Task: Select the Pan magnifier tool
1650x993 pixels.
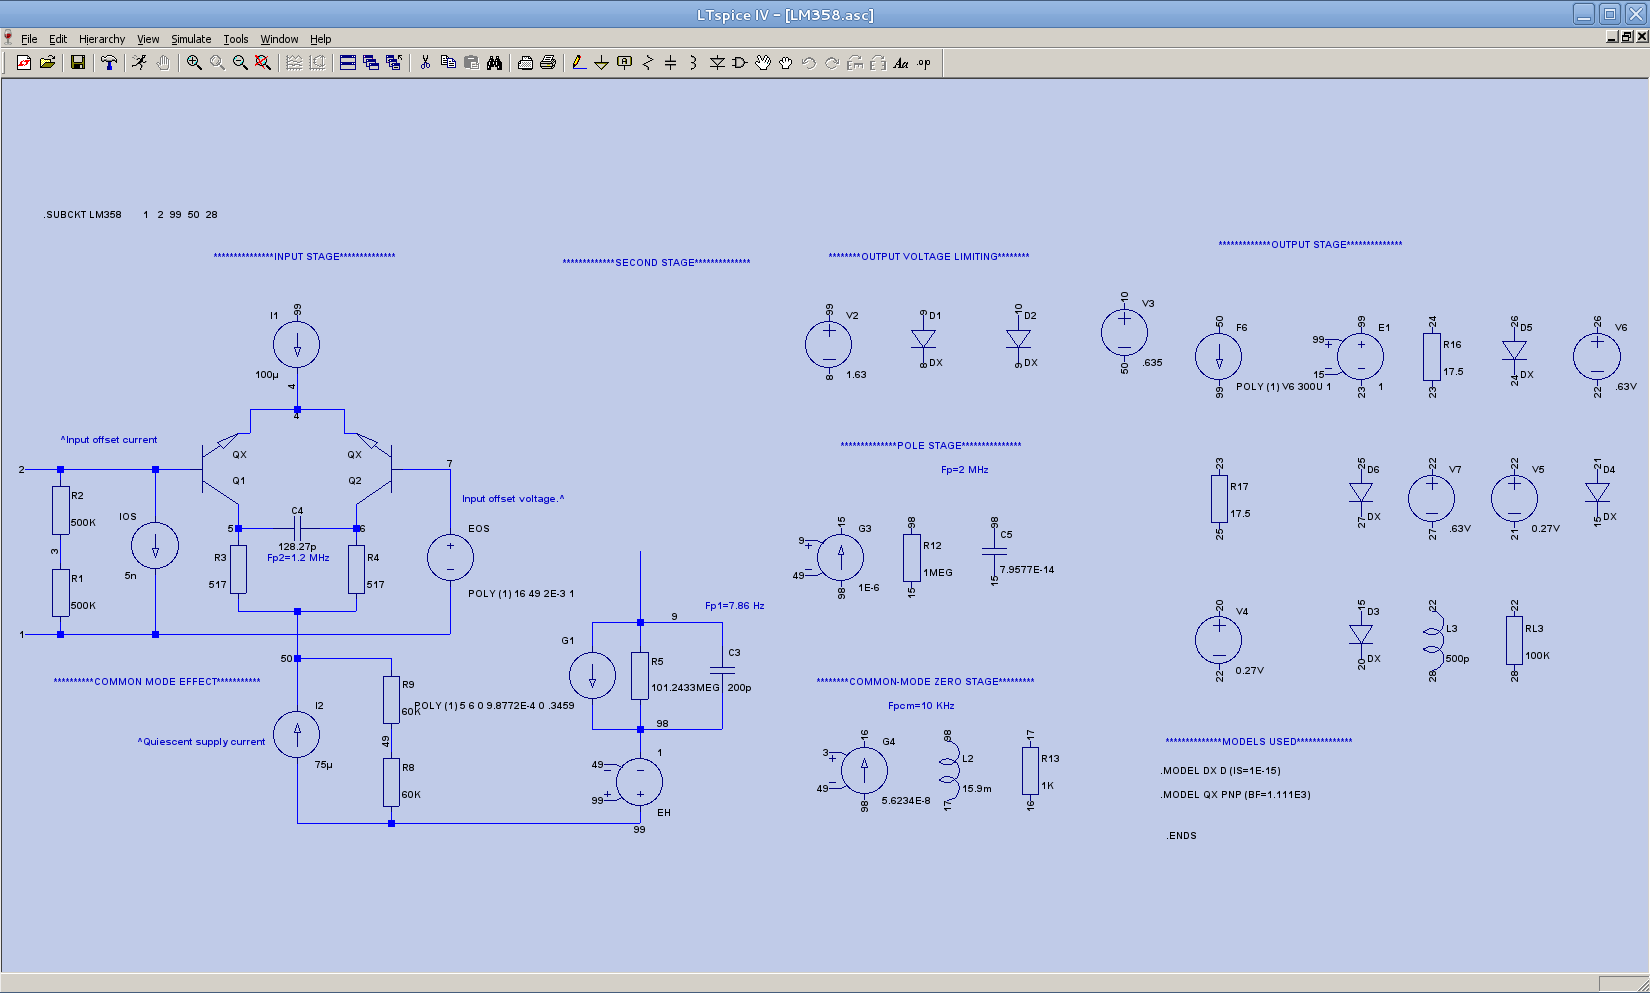Action: 217,63
